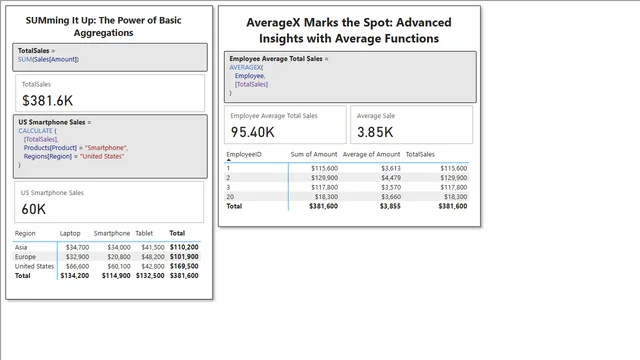Click Employee 2 Average of Amount $4,479
This screenshot has width=640, height=360.
[391, 178]
